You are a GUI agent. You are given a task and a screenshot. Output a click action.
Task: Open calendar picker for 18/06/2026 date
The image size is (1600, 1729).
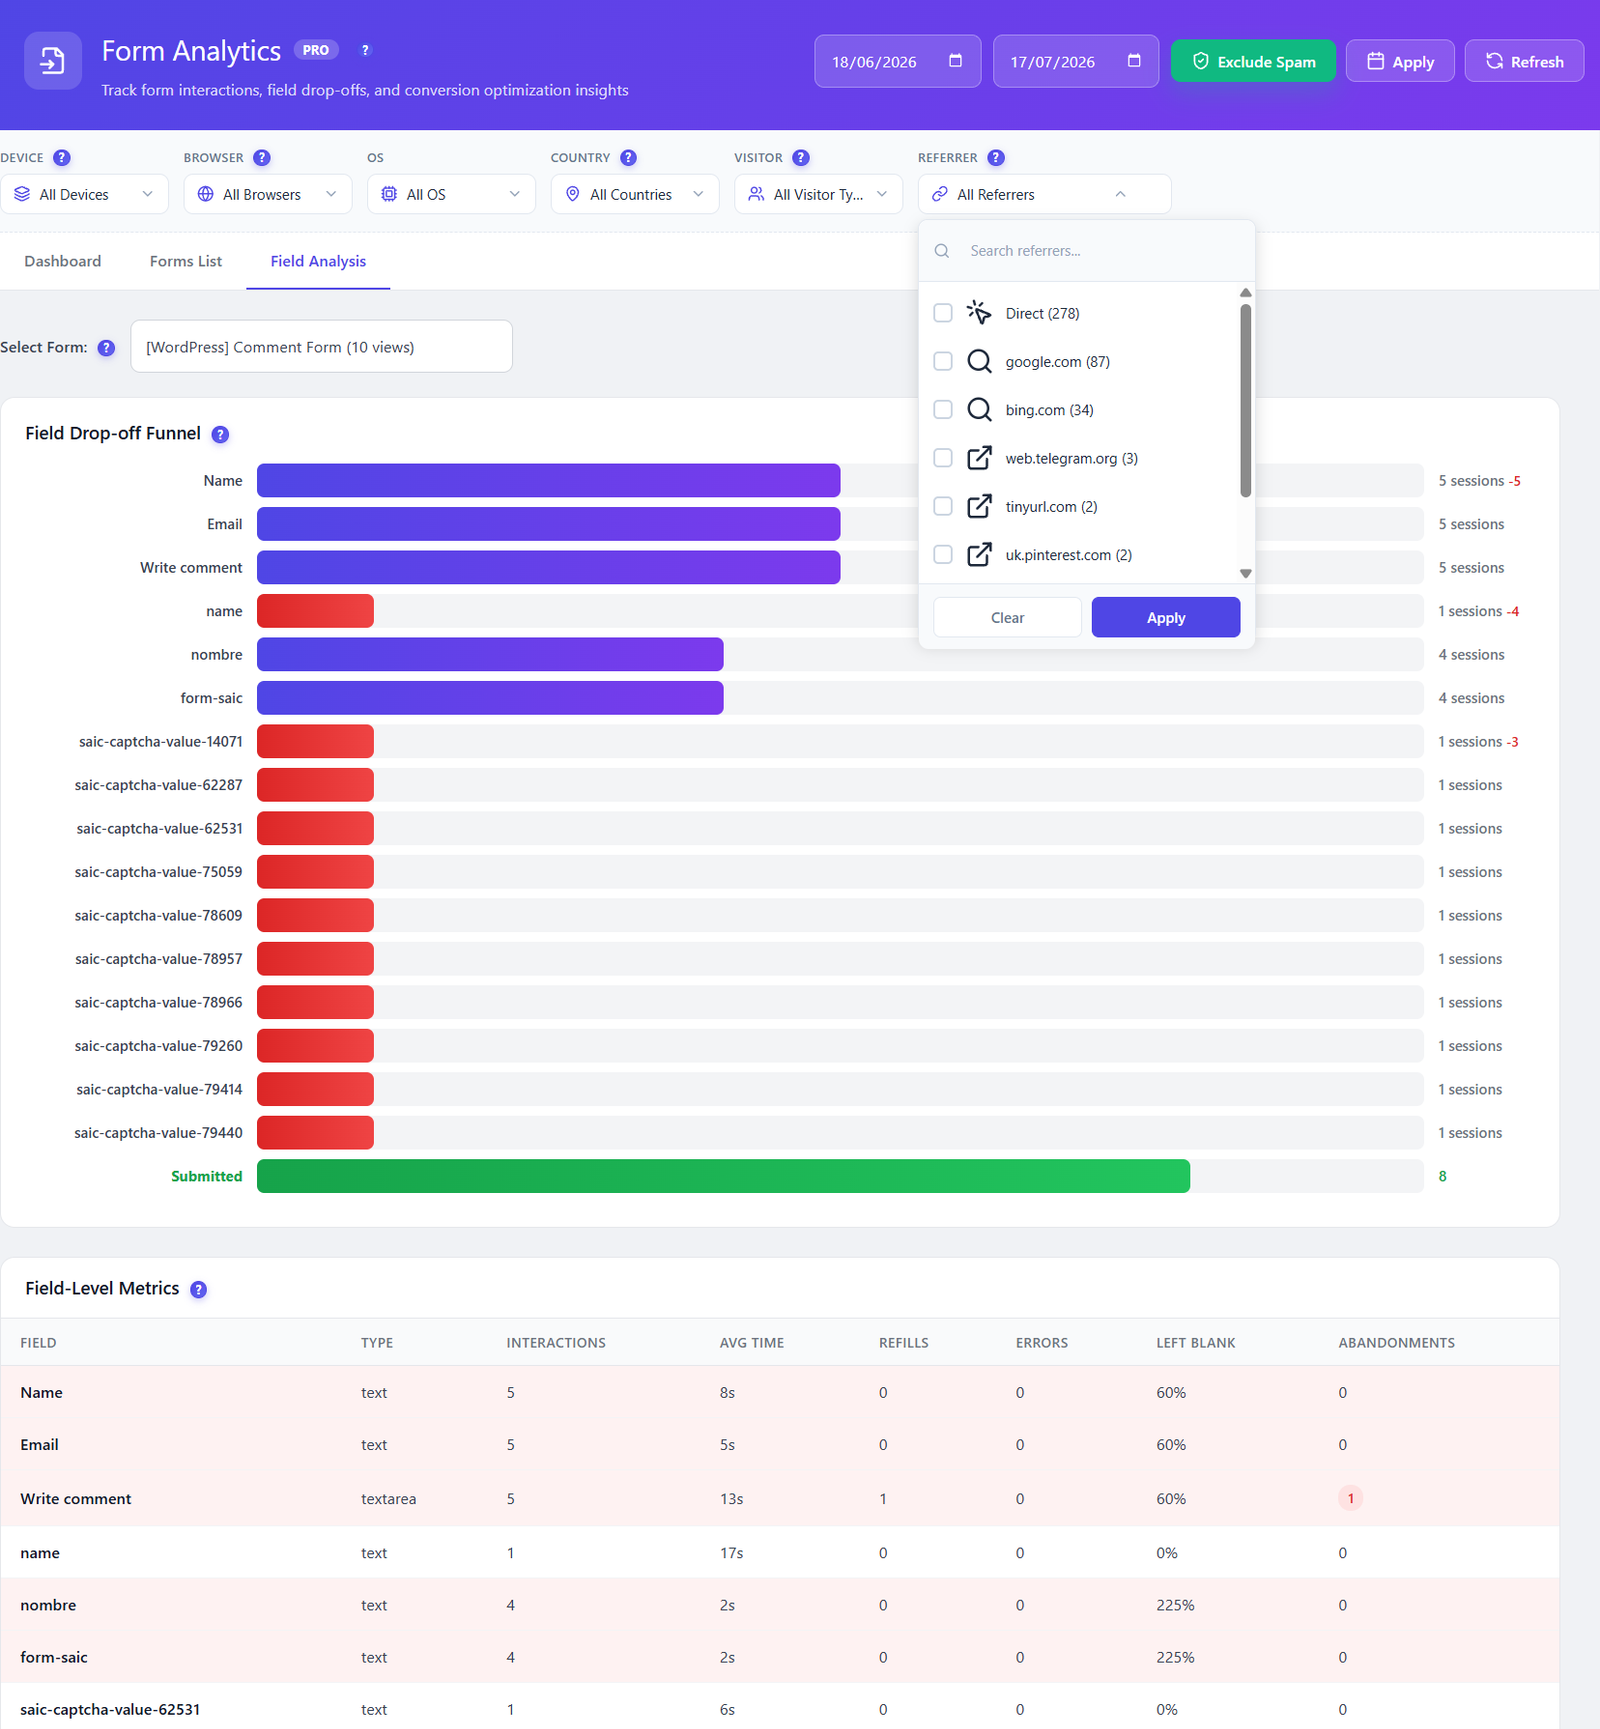[955, 61]
